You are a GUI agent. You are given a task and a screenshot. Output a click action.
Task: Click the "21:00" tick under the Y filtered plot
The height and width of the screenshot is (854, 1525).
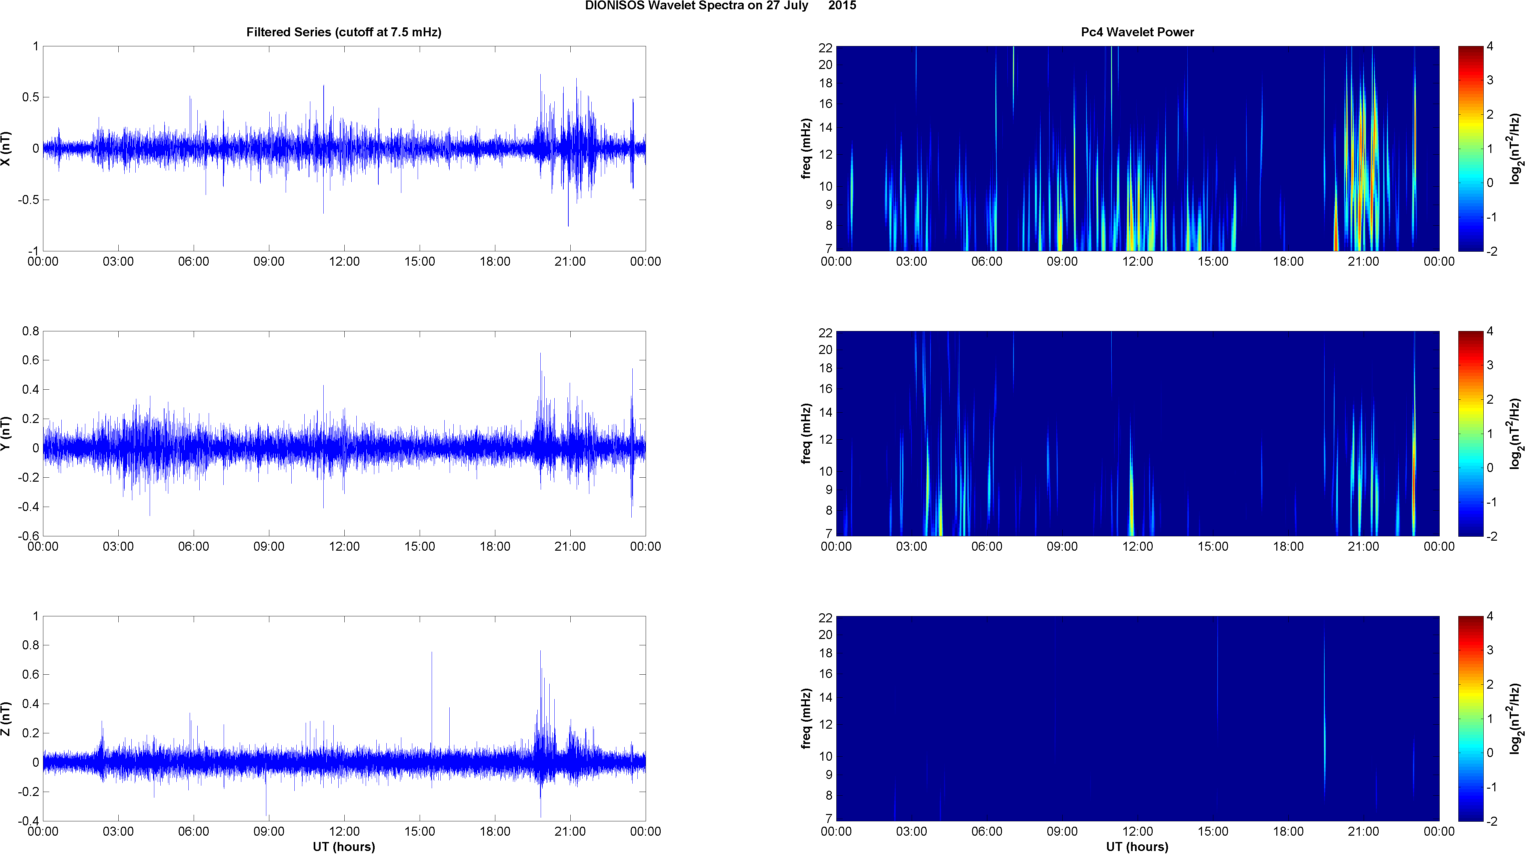click(570, 547)
